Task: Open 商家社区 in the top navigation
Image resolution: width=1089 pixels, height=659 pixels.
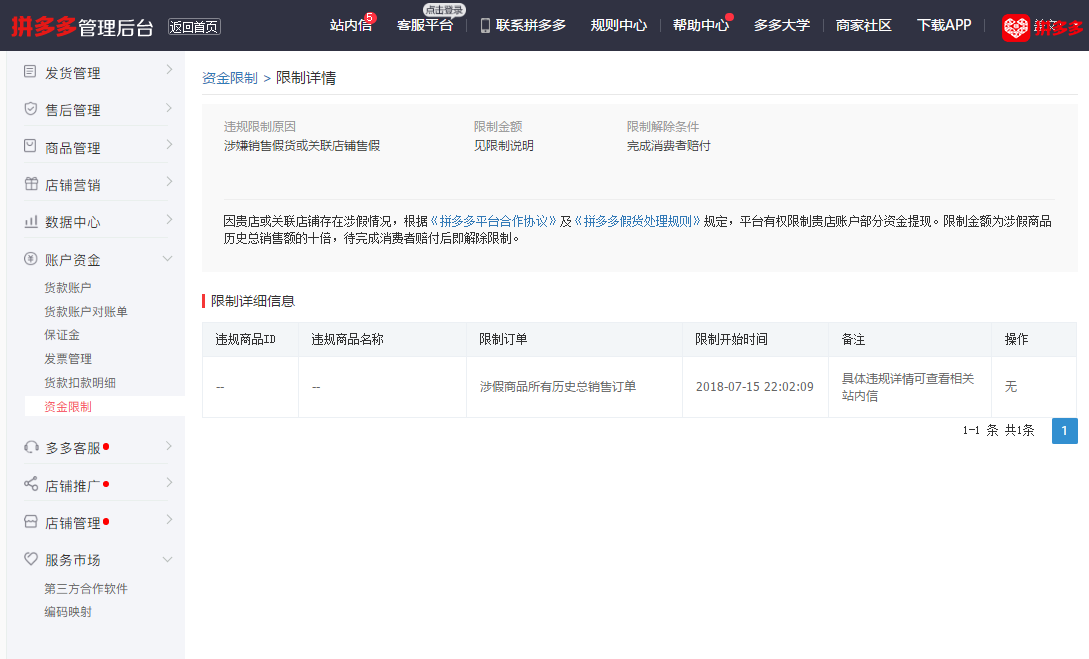Action: (x=863, y=26)
